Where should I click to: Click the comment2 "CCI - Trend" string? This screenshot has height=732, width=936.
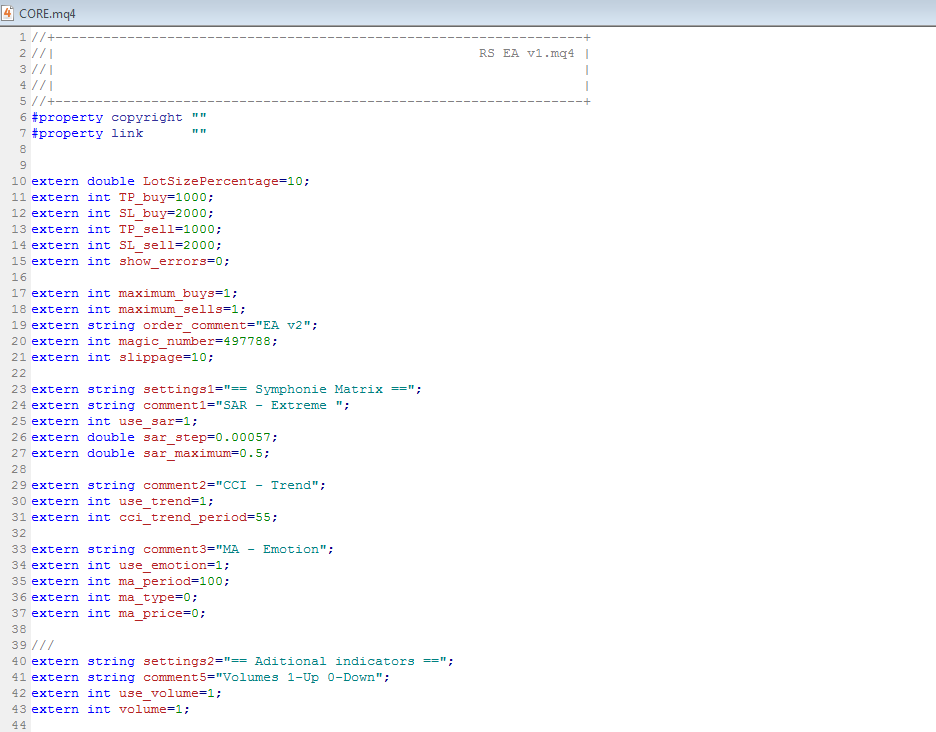[267, 485]
